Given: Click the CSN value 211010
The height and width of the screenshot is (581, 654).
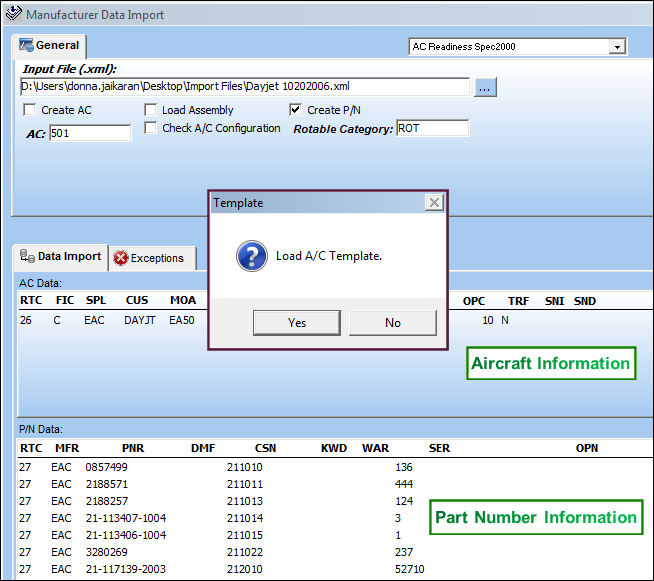Looking at the screenshot, I should (x=245, y=467).
